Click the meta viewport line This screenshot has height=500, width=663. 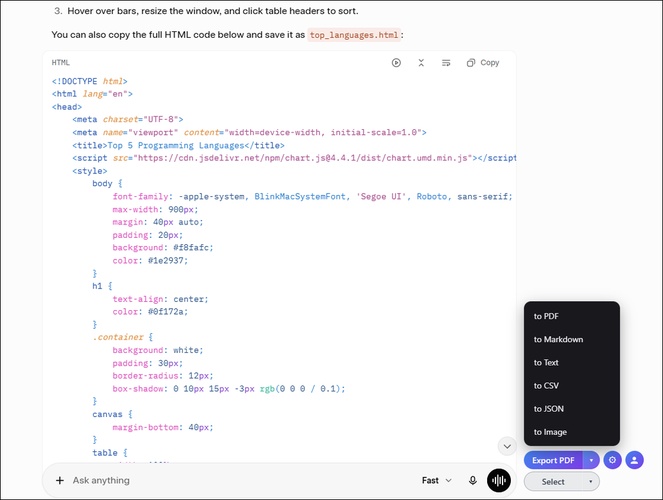[x=249, y=132]
